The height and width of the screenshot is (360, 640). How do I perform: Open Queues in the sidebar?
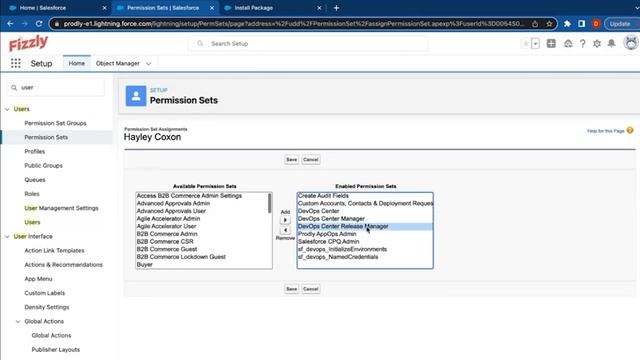(35, 180)
